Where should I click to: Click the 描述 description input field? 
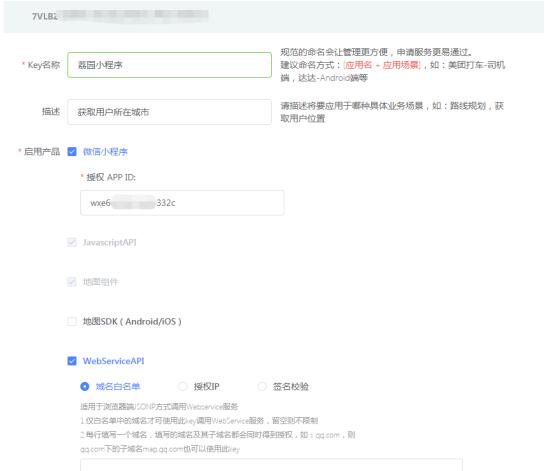point(169,112)
